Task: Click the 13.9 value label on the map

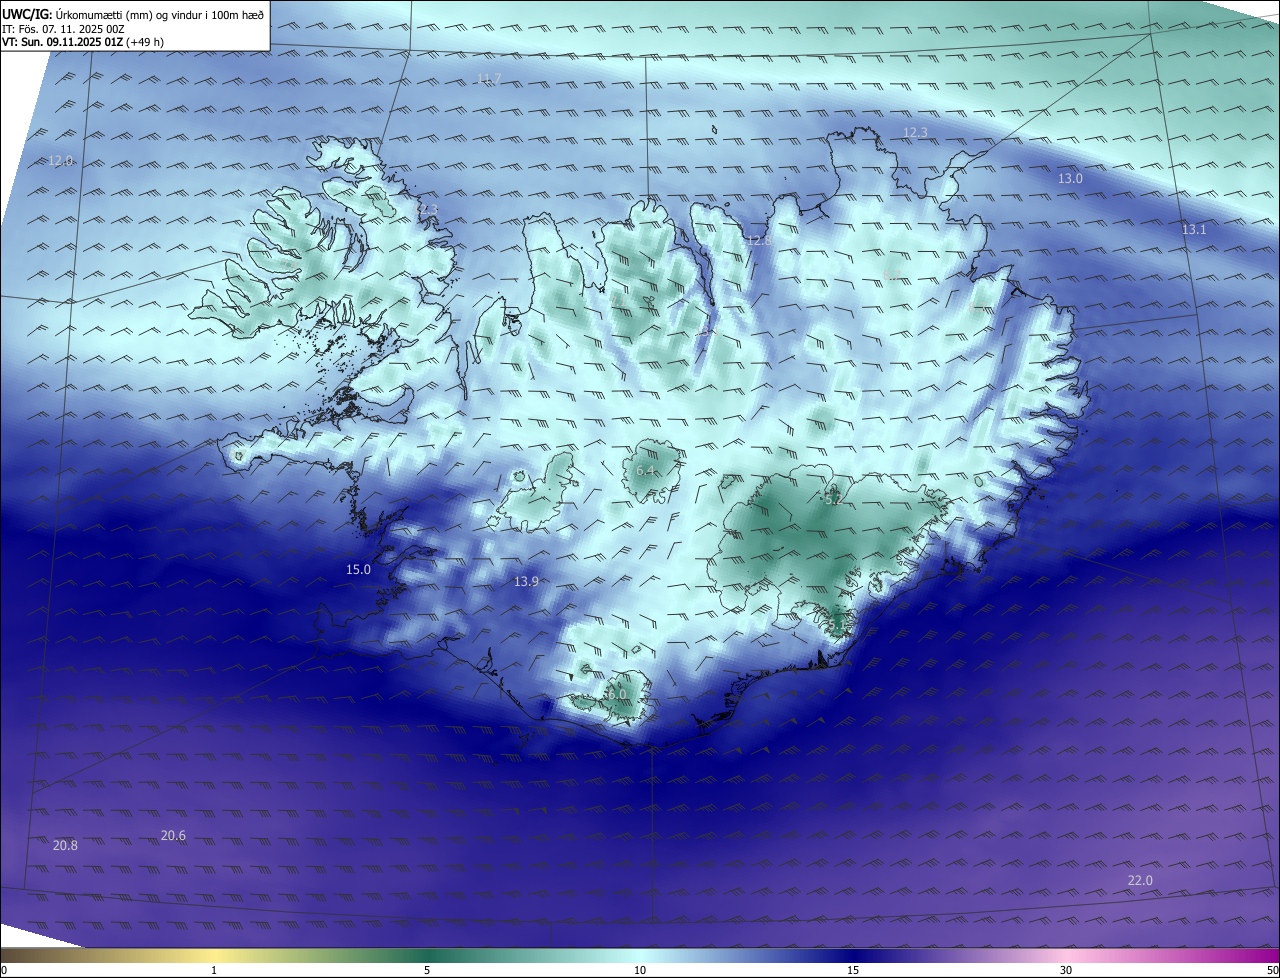Action: [526, 581]
